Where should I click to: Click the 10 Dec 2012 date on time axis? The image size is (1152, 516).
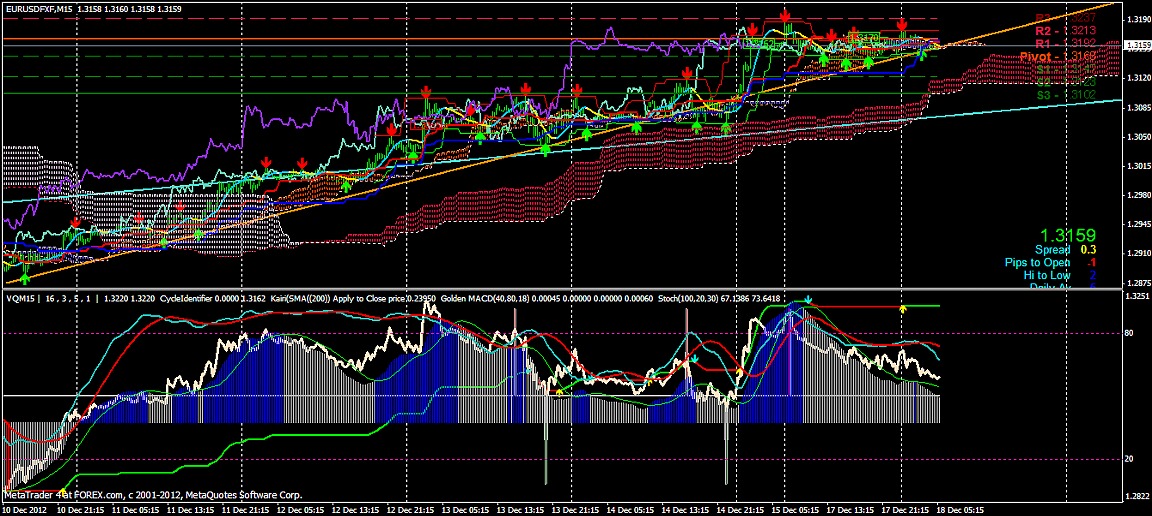[x=24, y=509]
